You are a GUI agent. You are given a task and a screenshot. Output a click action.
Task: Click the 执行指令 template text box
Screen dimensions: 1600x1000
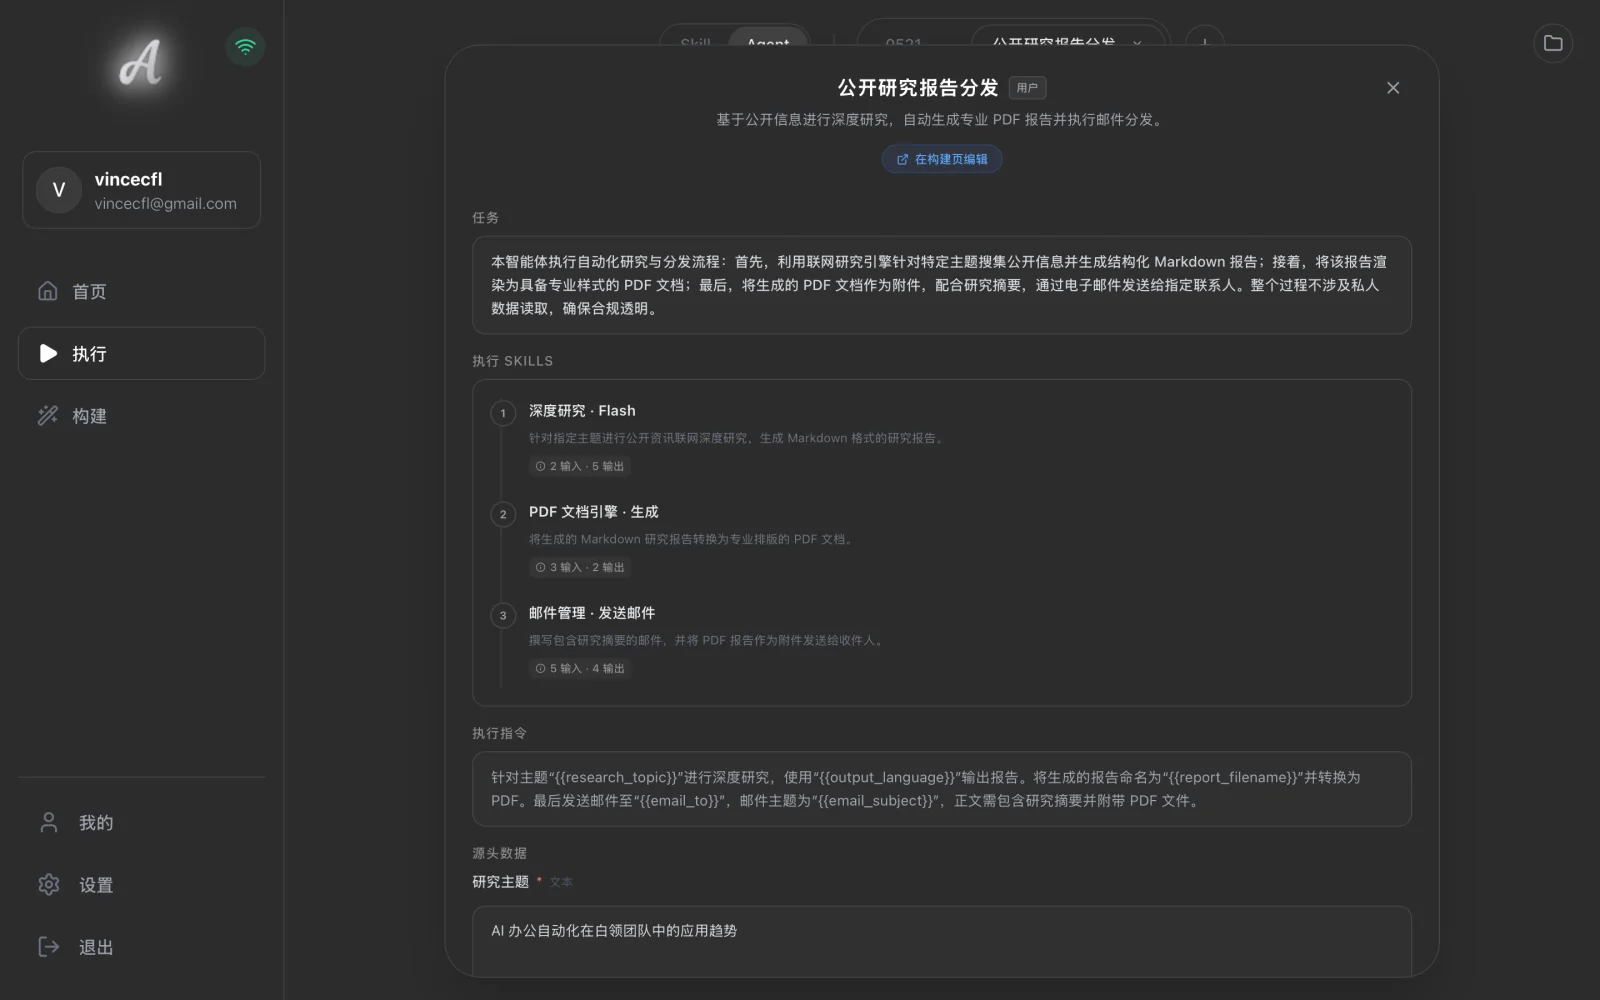(x=942, y=789)
